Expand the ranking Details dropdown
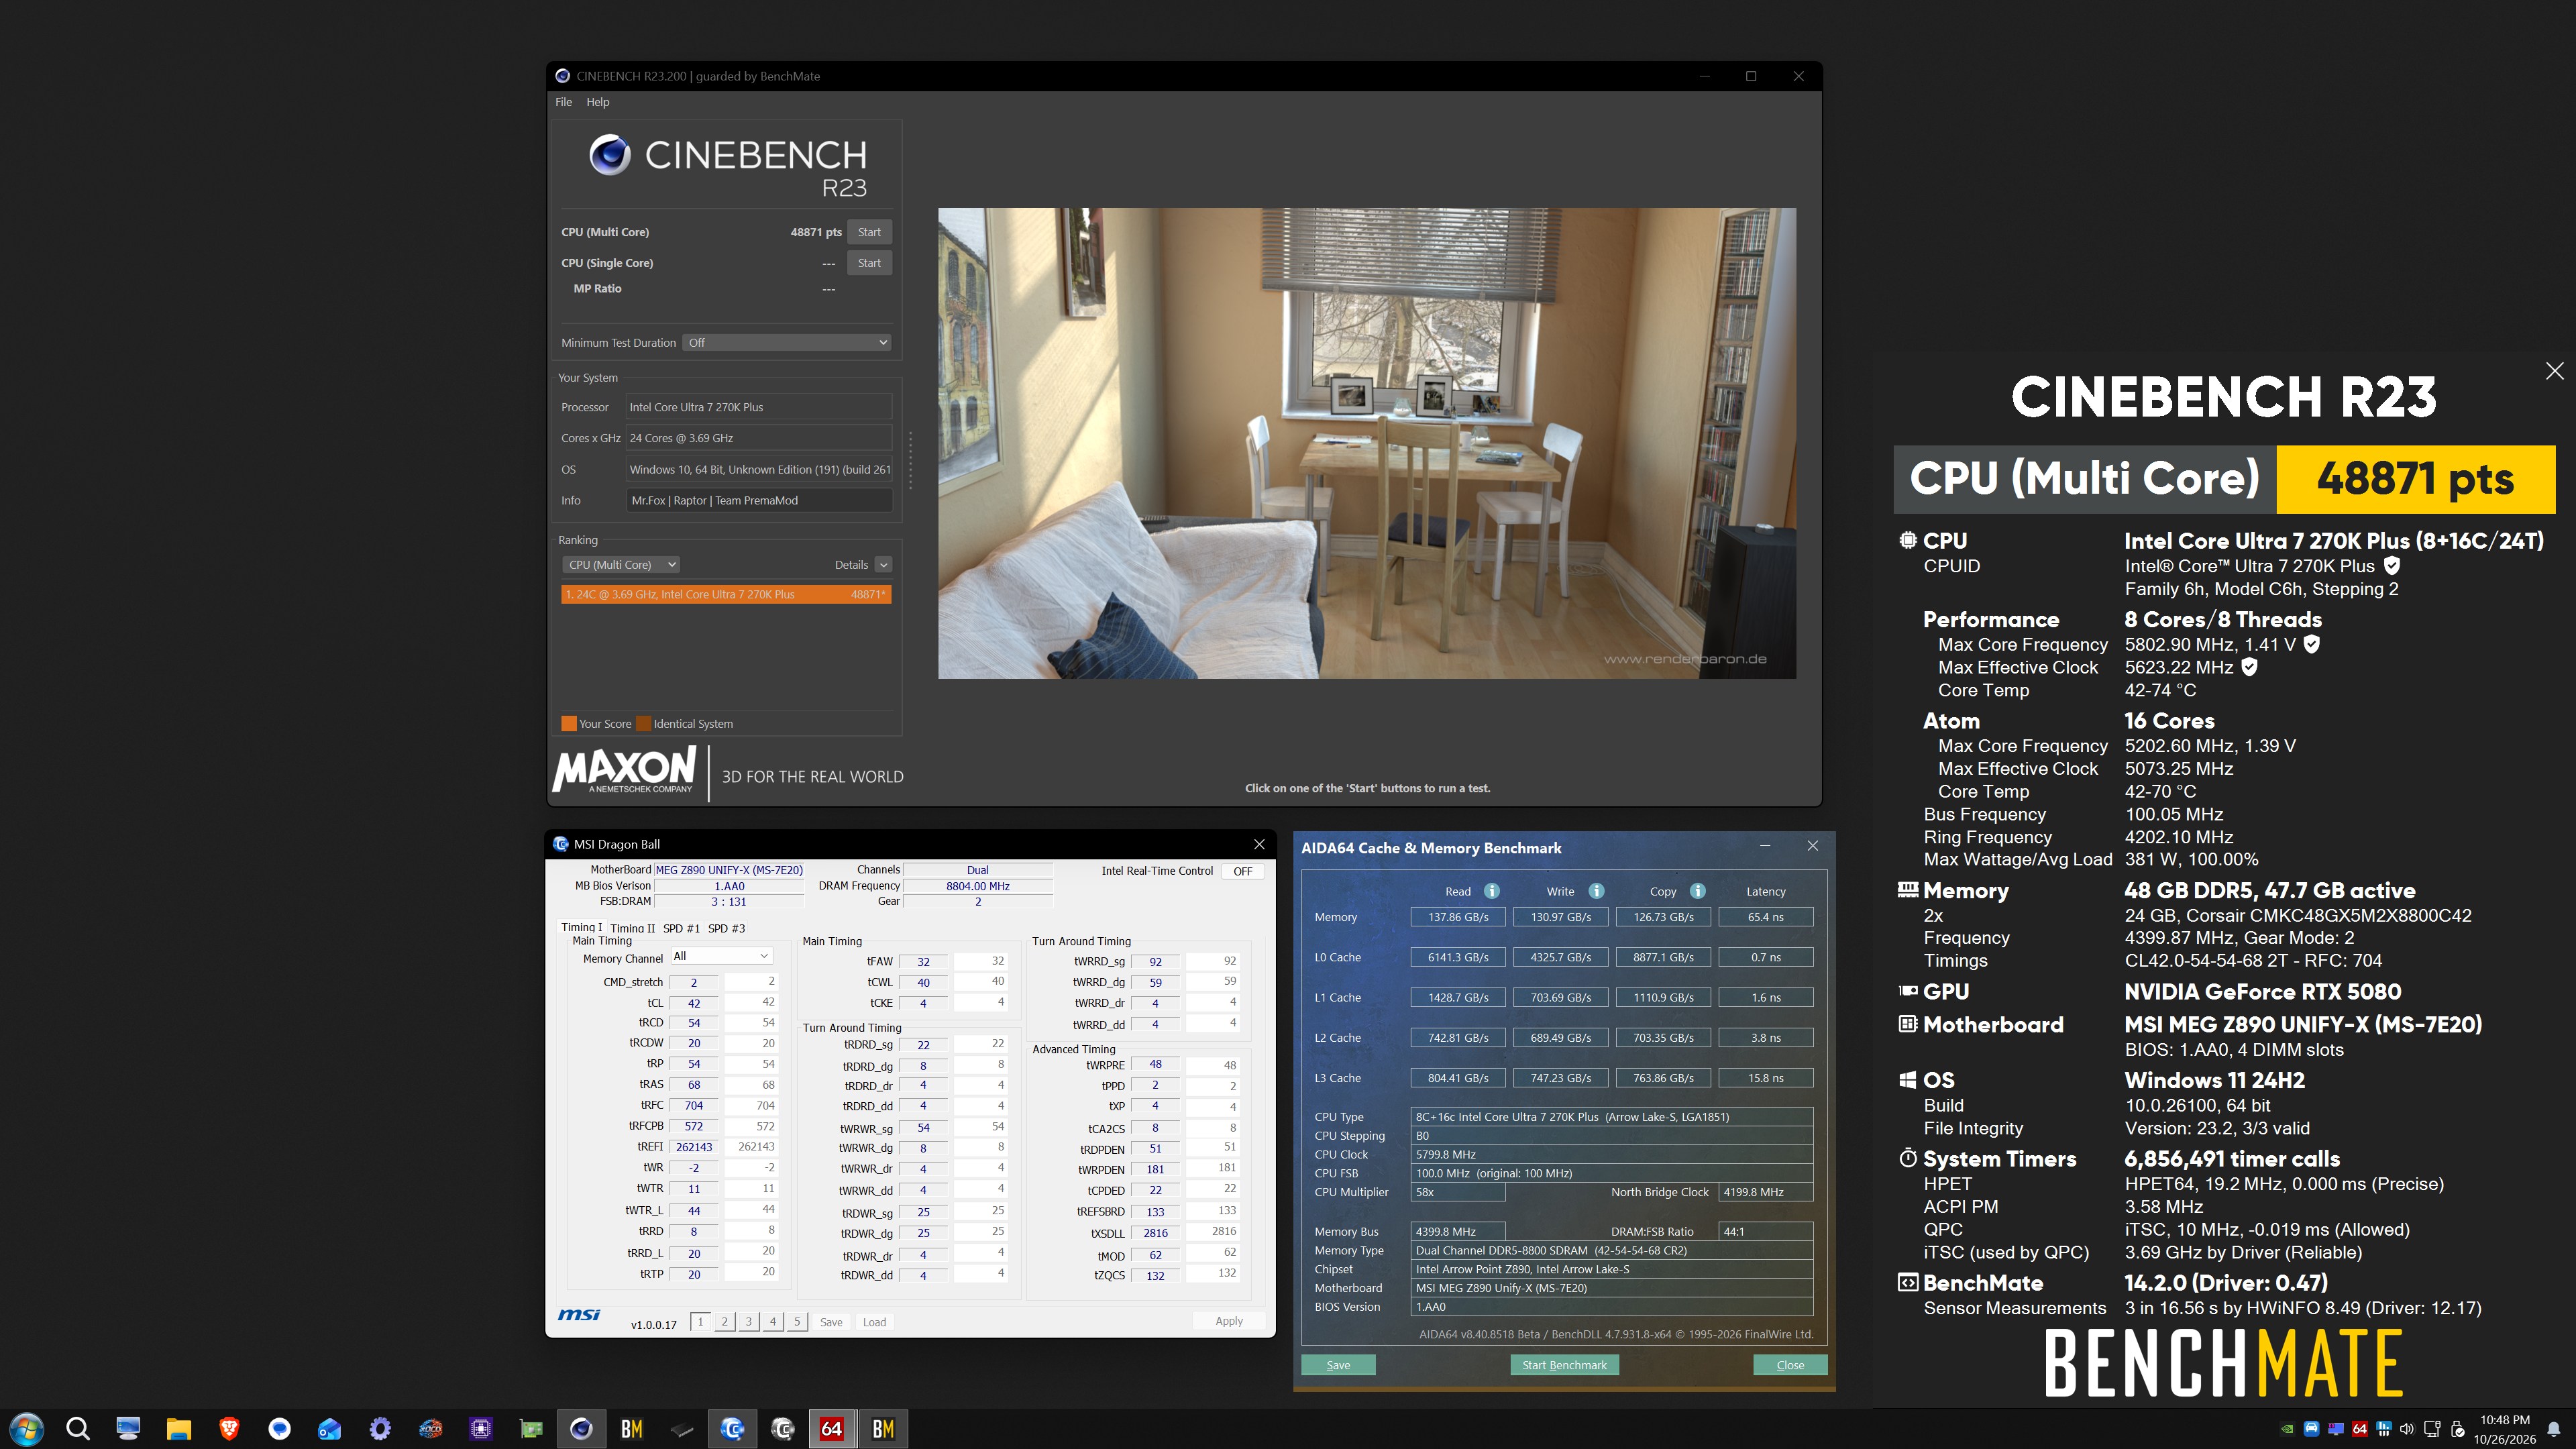This screenshot has height=1449, width=2576. point(883,565)
